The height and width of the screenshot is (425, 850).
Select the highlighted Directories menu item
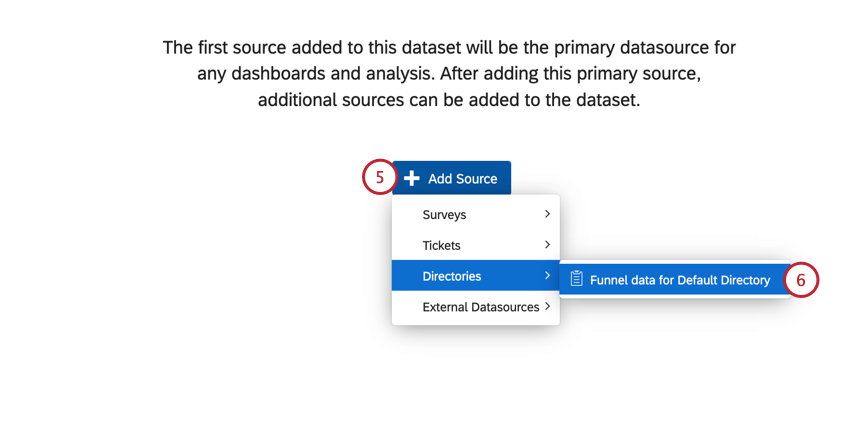(x=452, y=276)
